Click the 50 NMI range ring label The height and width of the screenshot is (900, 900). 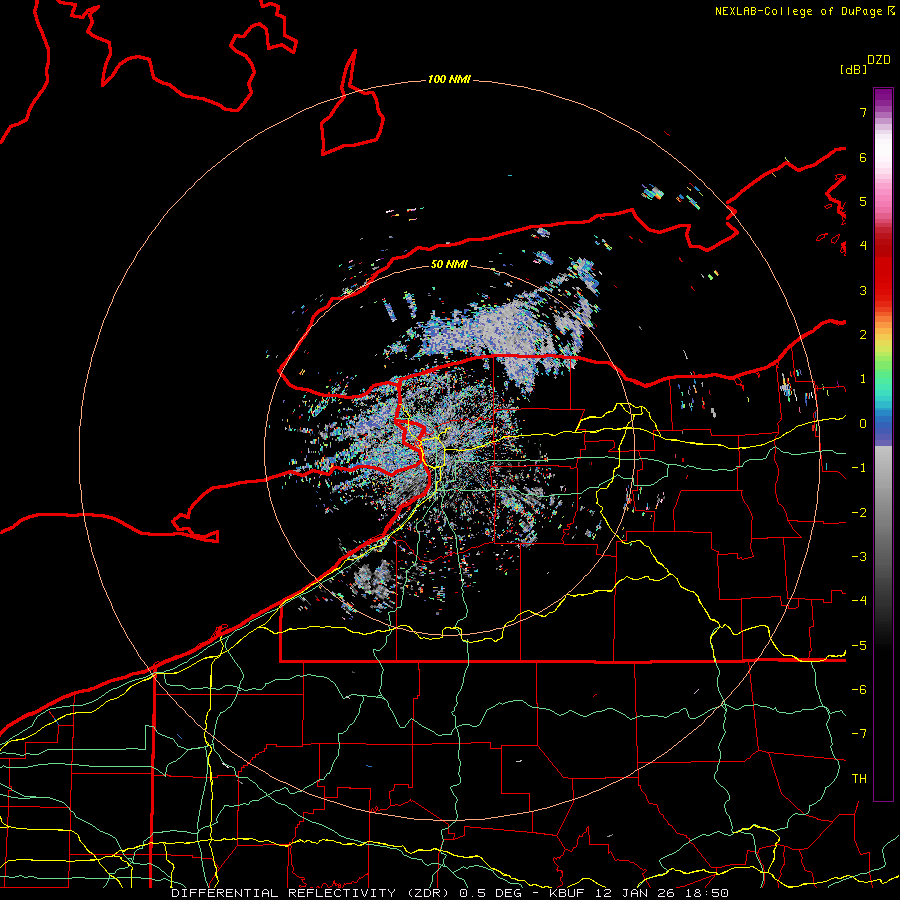(x=449, y=264)
